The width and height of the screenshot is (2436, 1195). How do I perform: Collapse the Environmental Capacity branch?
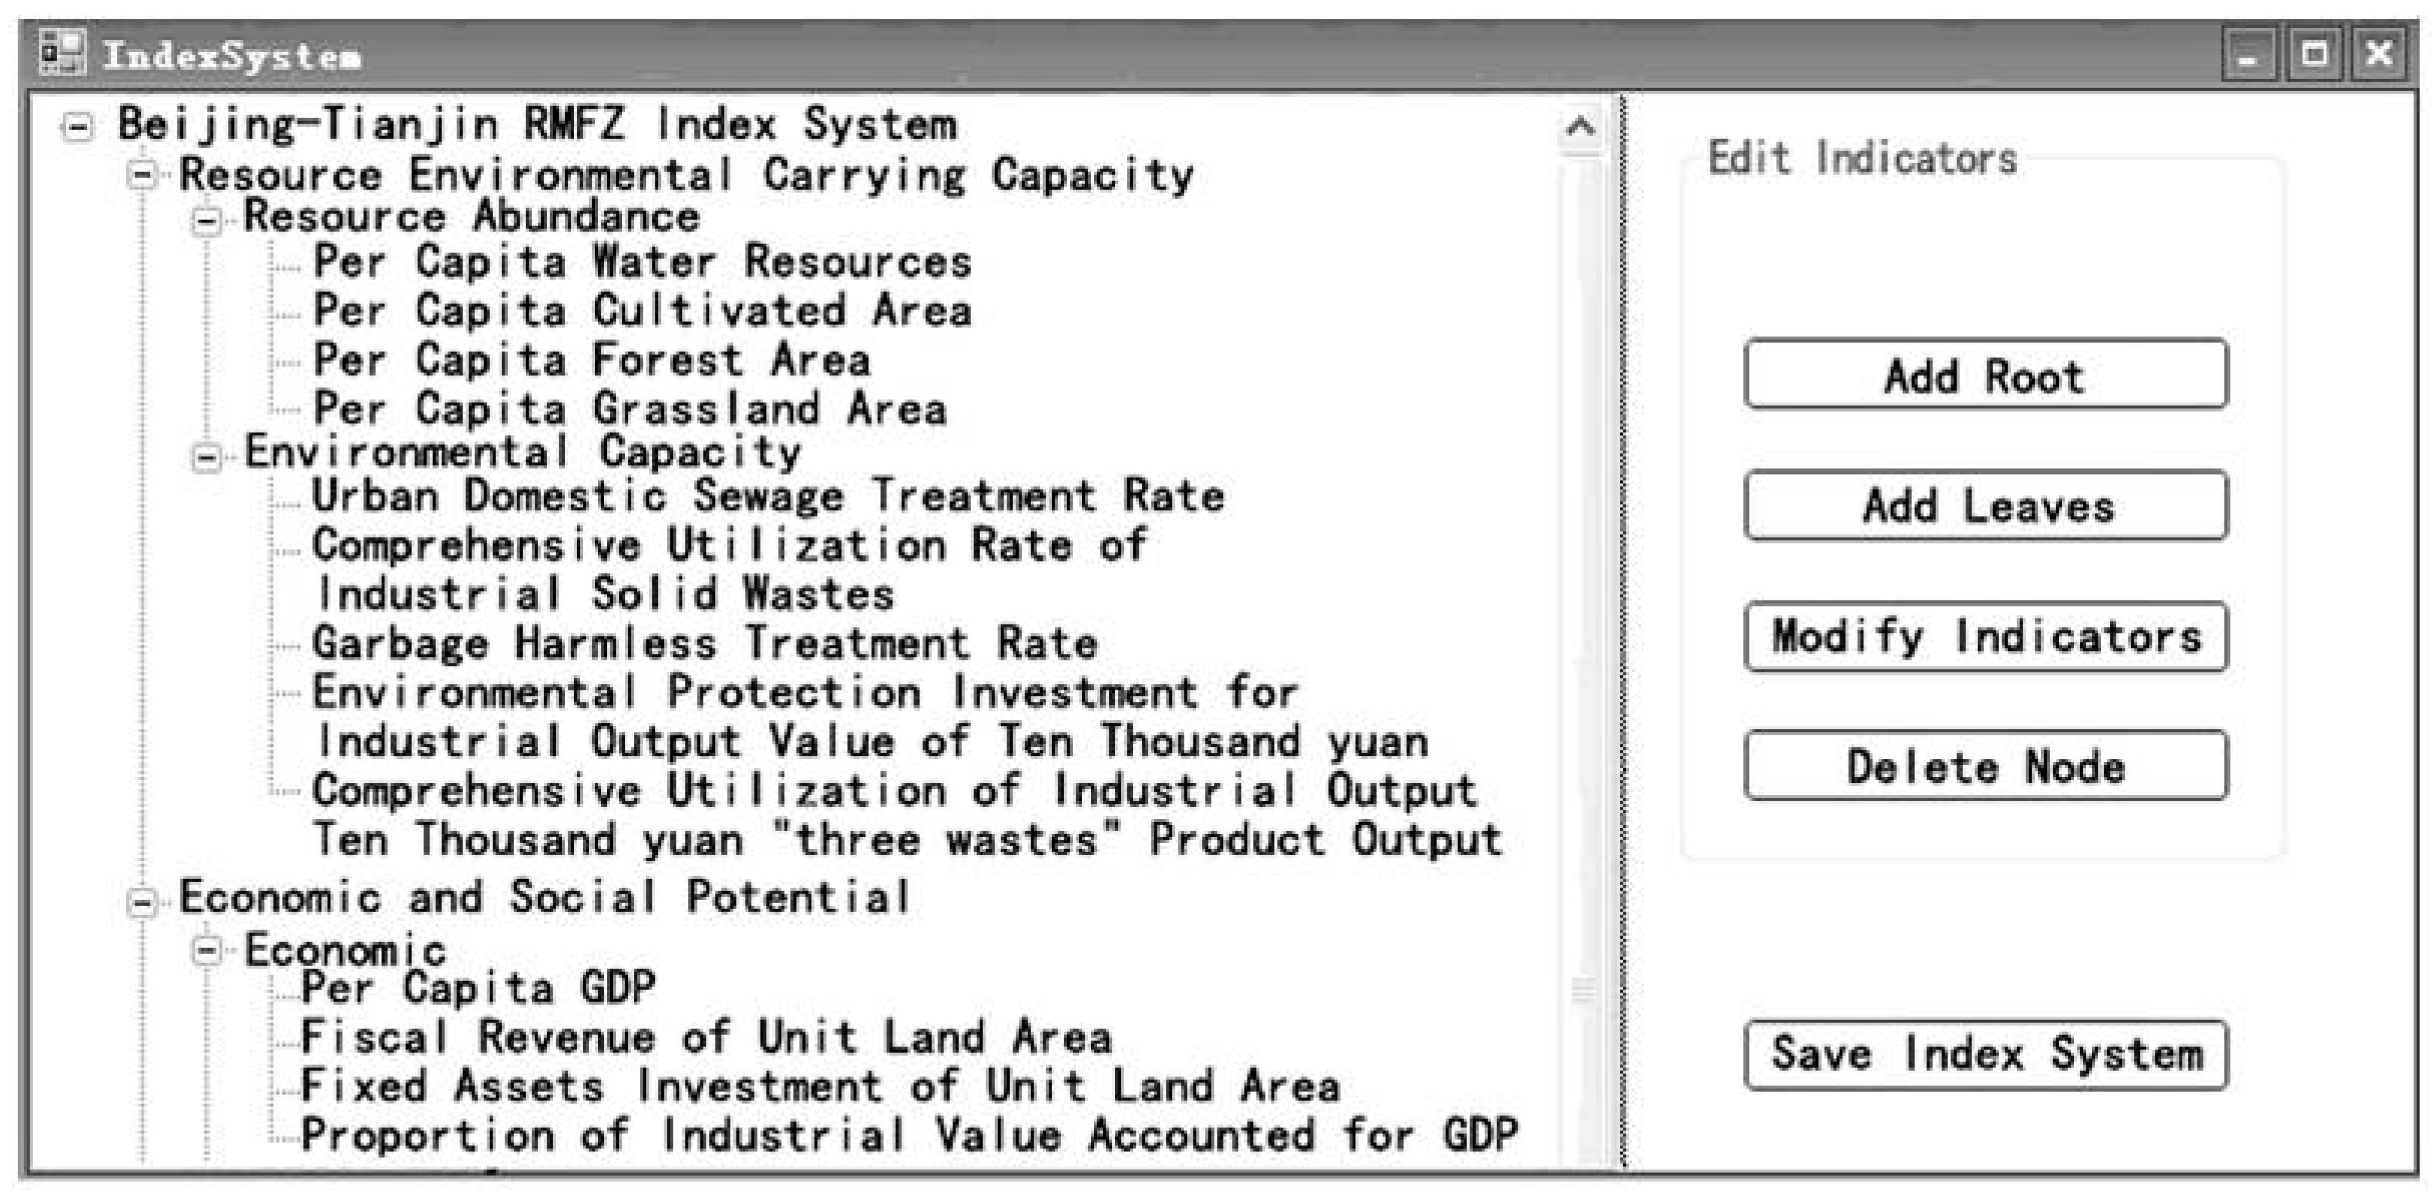click(207, 457)
